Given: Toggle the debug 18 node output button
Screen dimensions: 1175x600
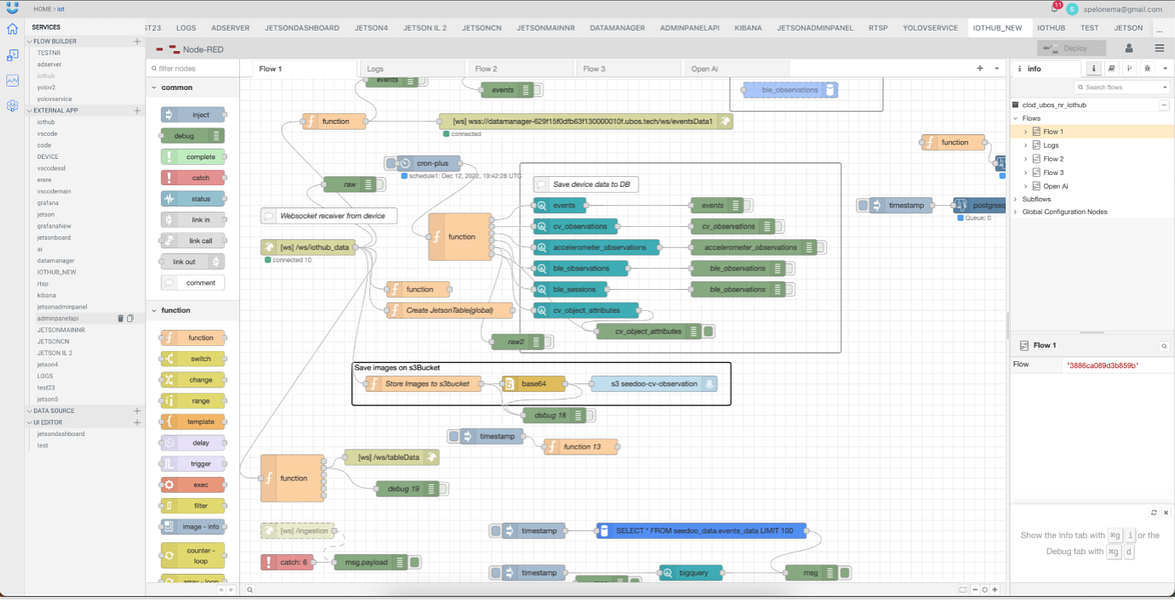Looking at the screenshot, I should tap(590, 415).
